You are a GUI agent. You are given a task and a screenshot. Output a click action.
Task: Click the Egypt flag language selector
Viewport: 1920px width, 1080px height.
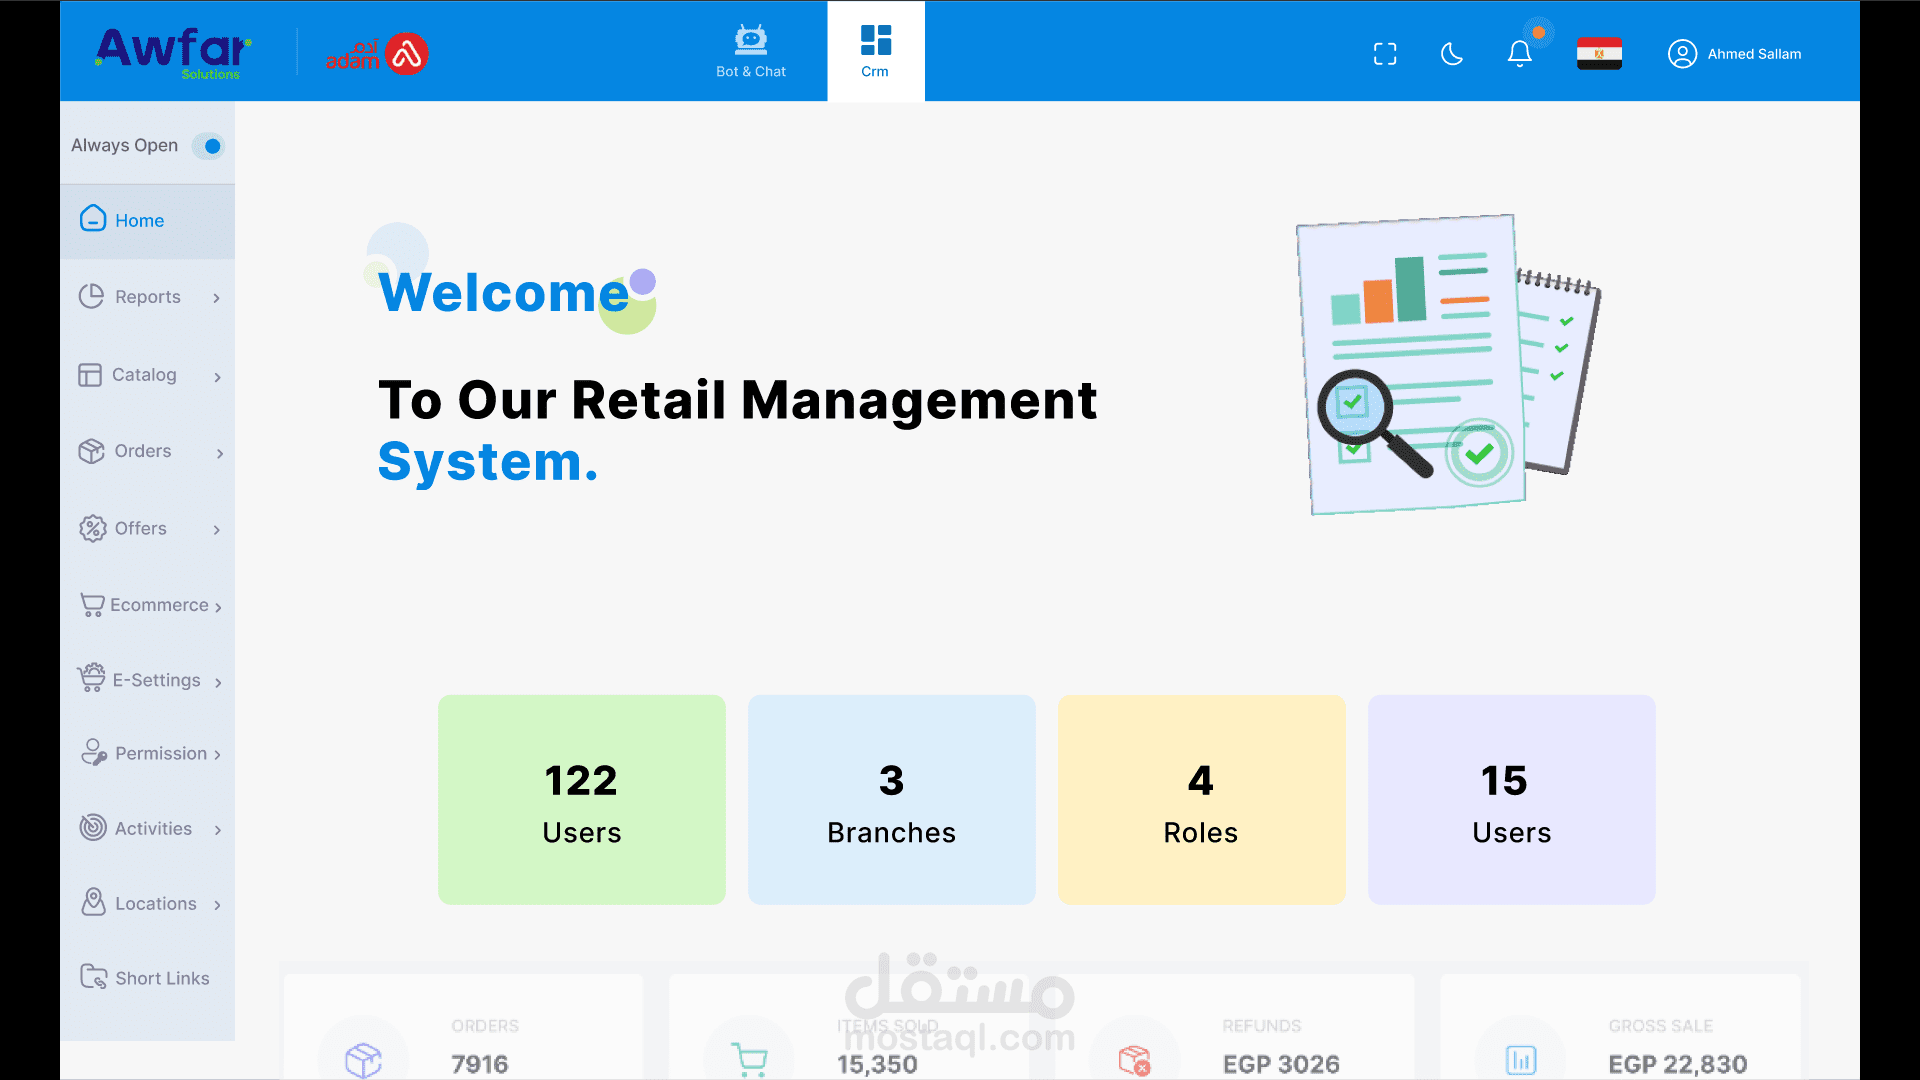(x=1599, y=54)
